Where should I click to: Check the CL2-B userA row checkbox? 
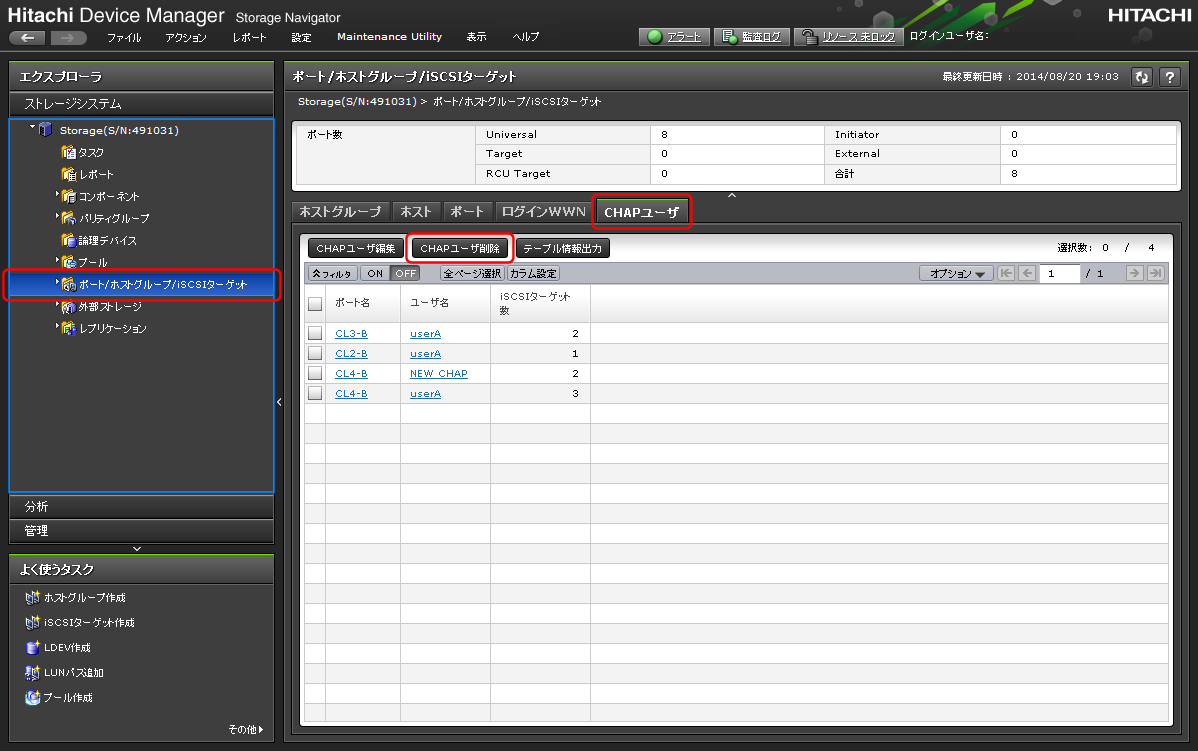[x=315, y=353]
